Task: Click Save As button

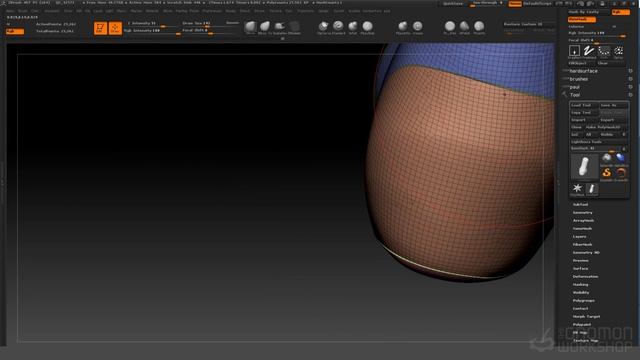Action: 613,105
